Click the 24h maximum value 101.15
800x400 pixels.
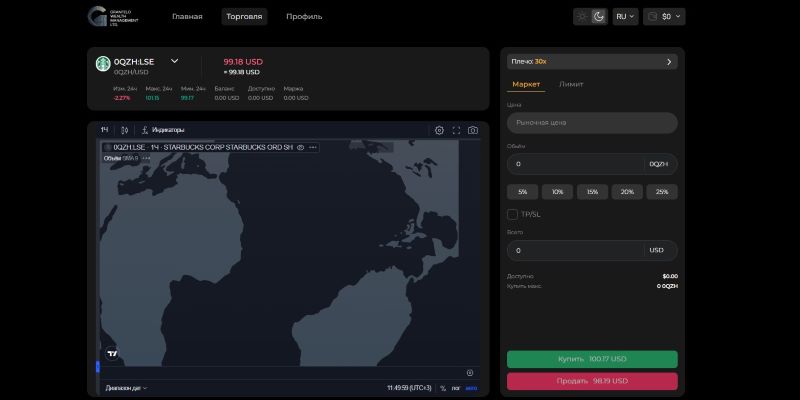tap(152, 98)
